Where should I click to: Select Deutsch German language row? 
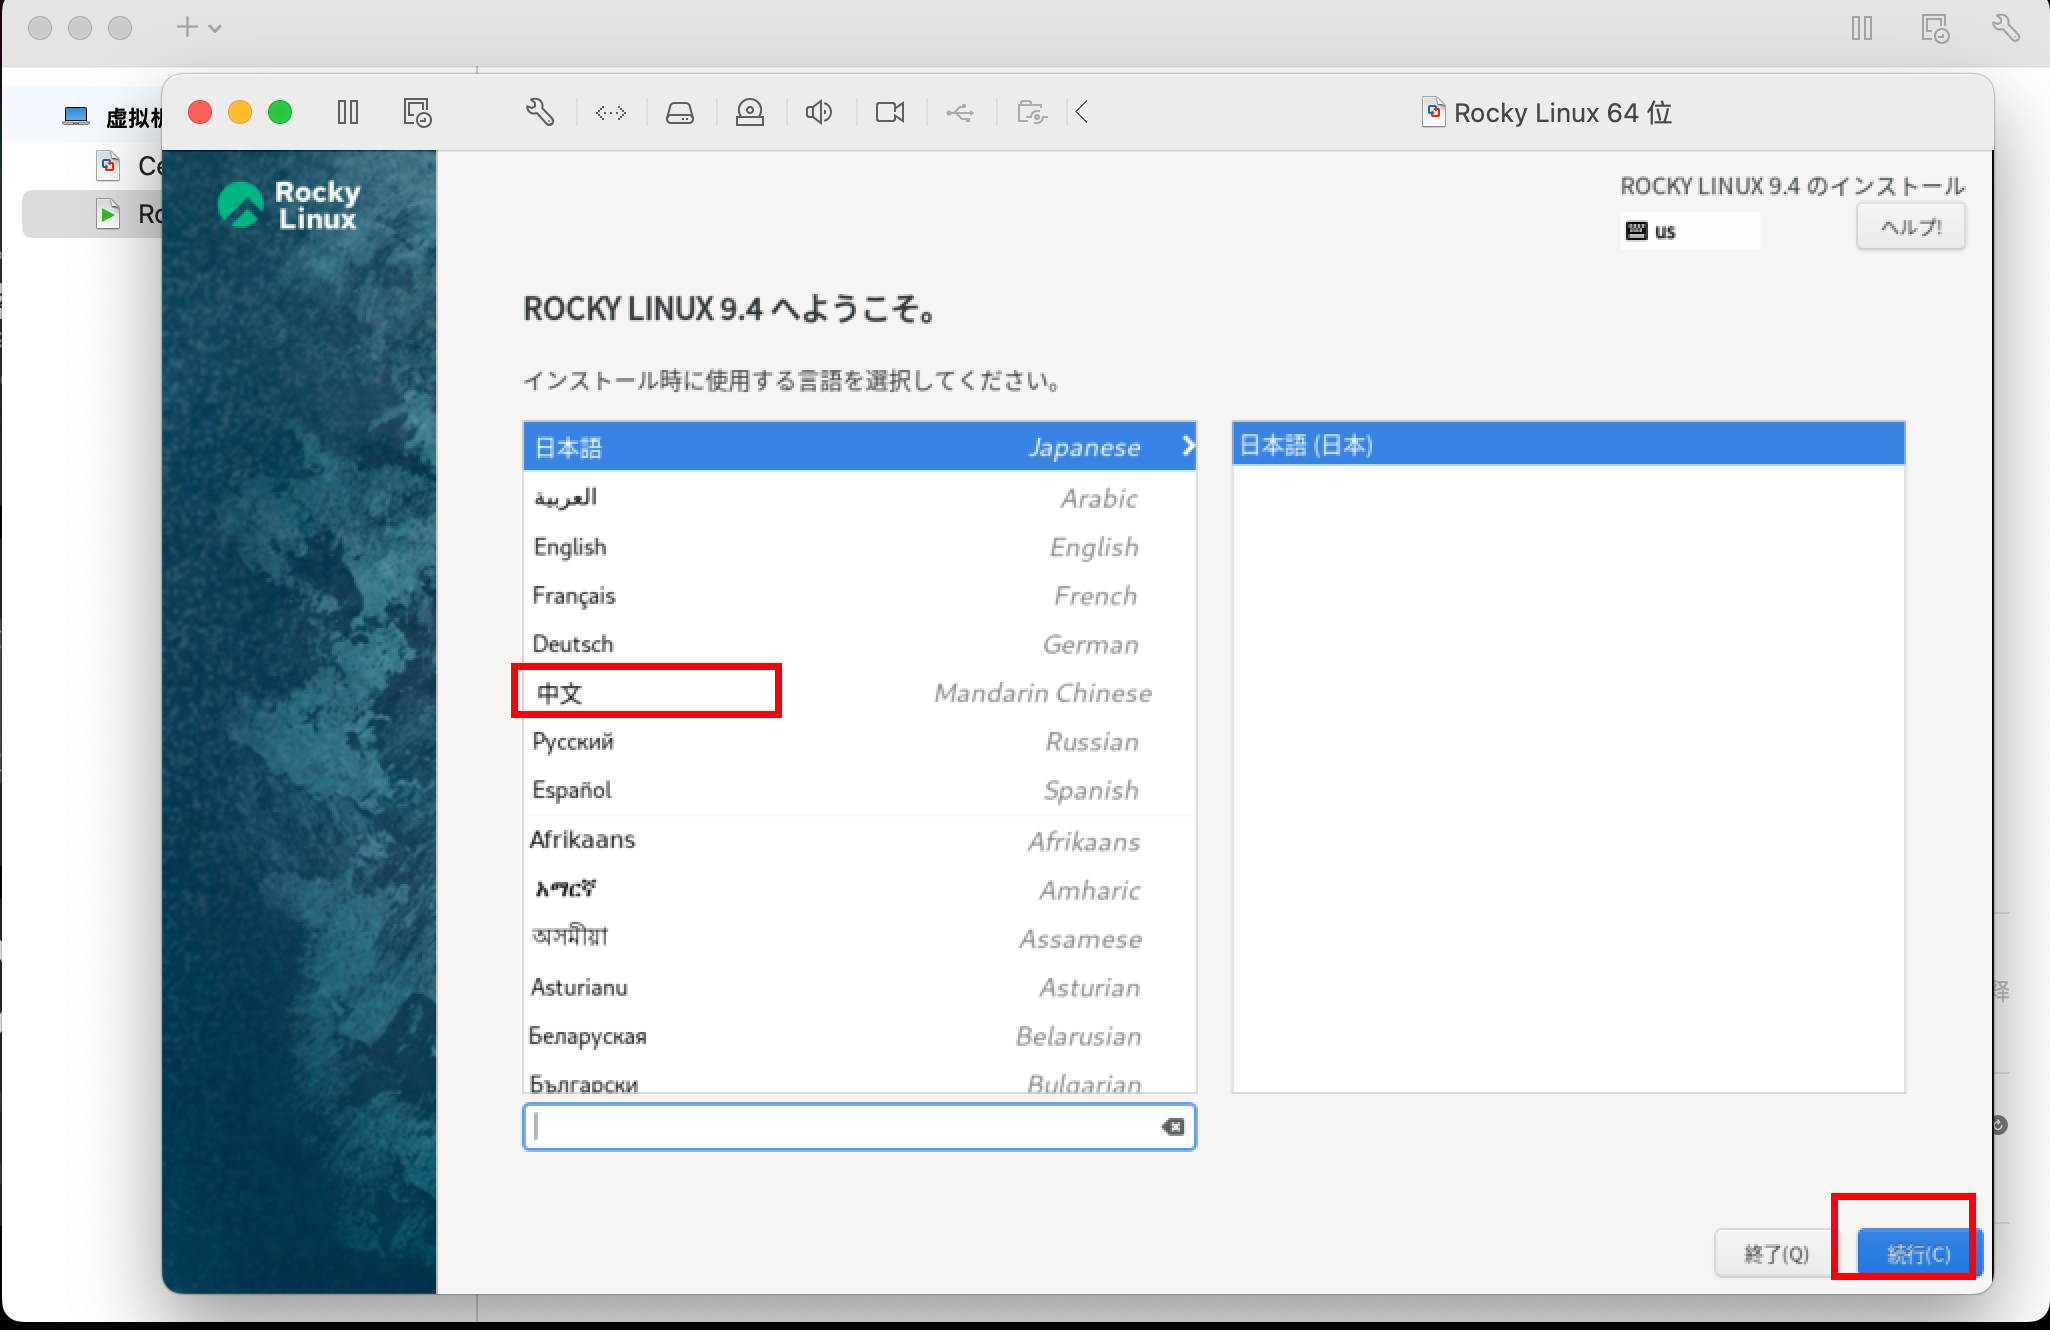(x=859, y=644)
